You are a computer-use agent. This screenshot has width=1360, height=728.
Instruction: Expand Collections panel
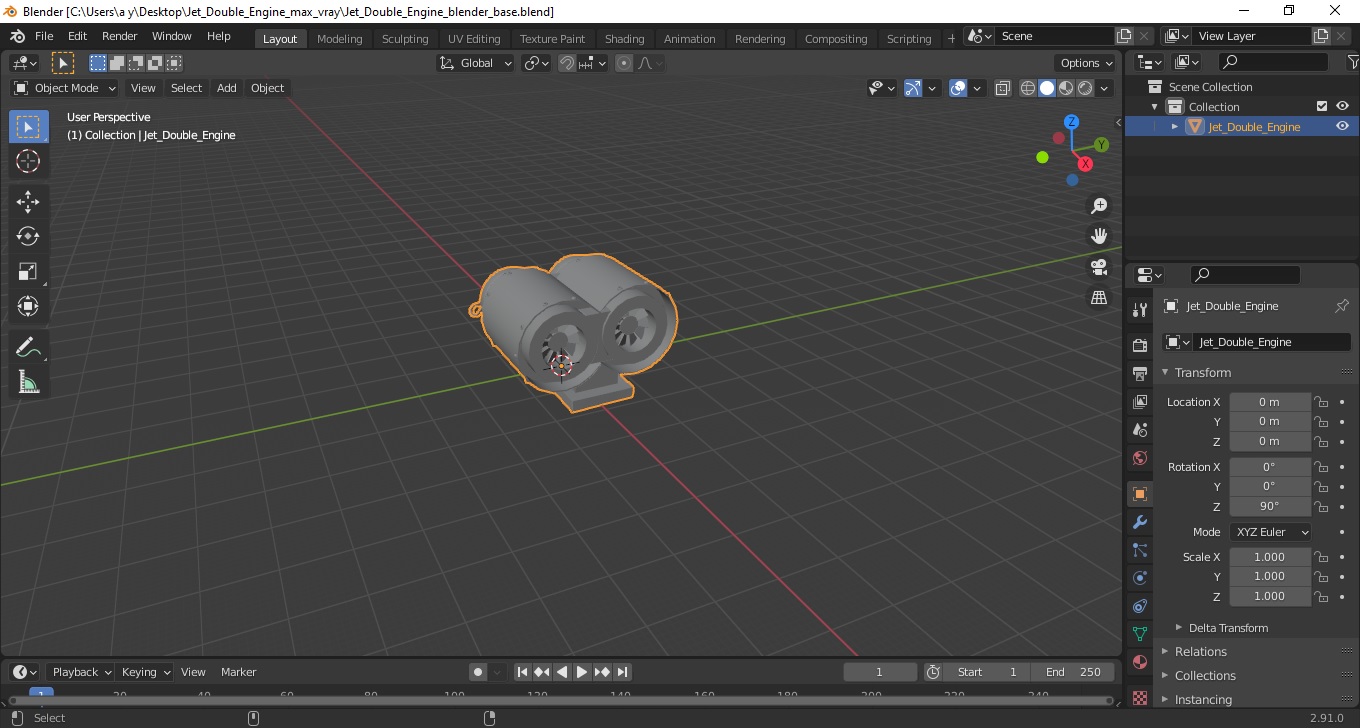1205,675
